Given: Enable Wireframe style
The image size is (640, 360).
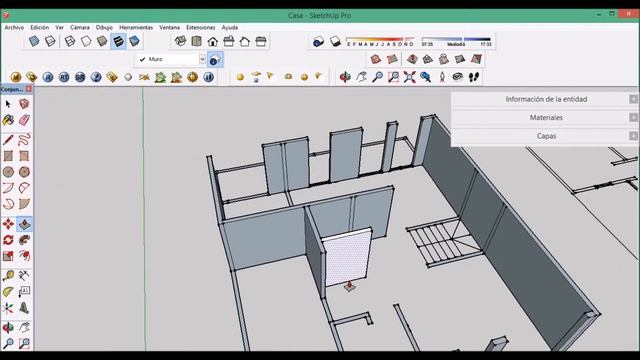Looking at the screenshot, I should click(x=70, y=41).
